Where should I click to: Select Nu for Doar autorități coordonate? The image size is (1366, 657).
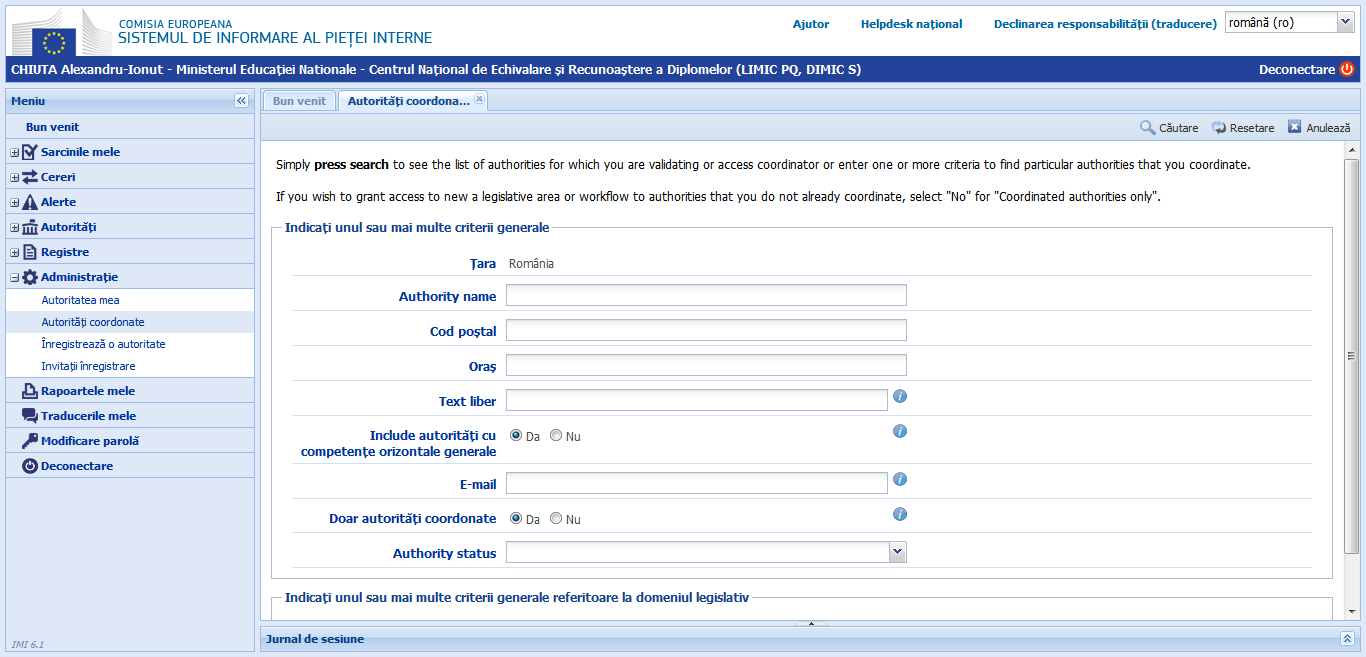coord(556,519)
